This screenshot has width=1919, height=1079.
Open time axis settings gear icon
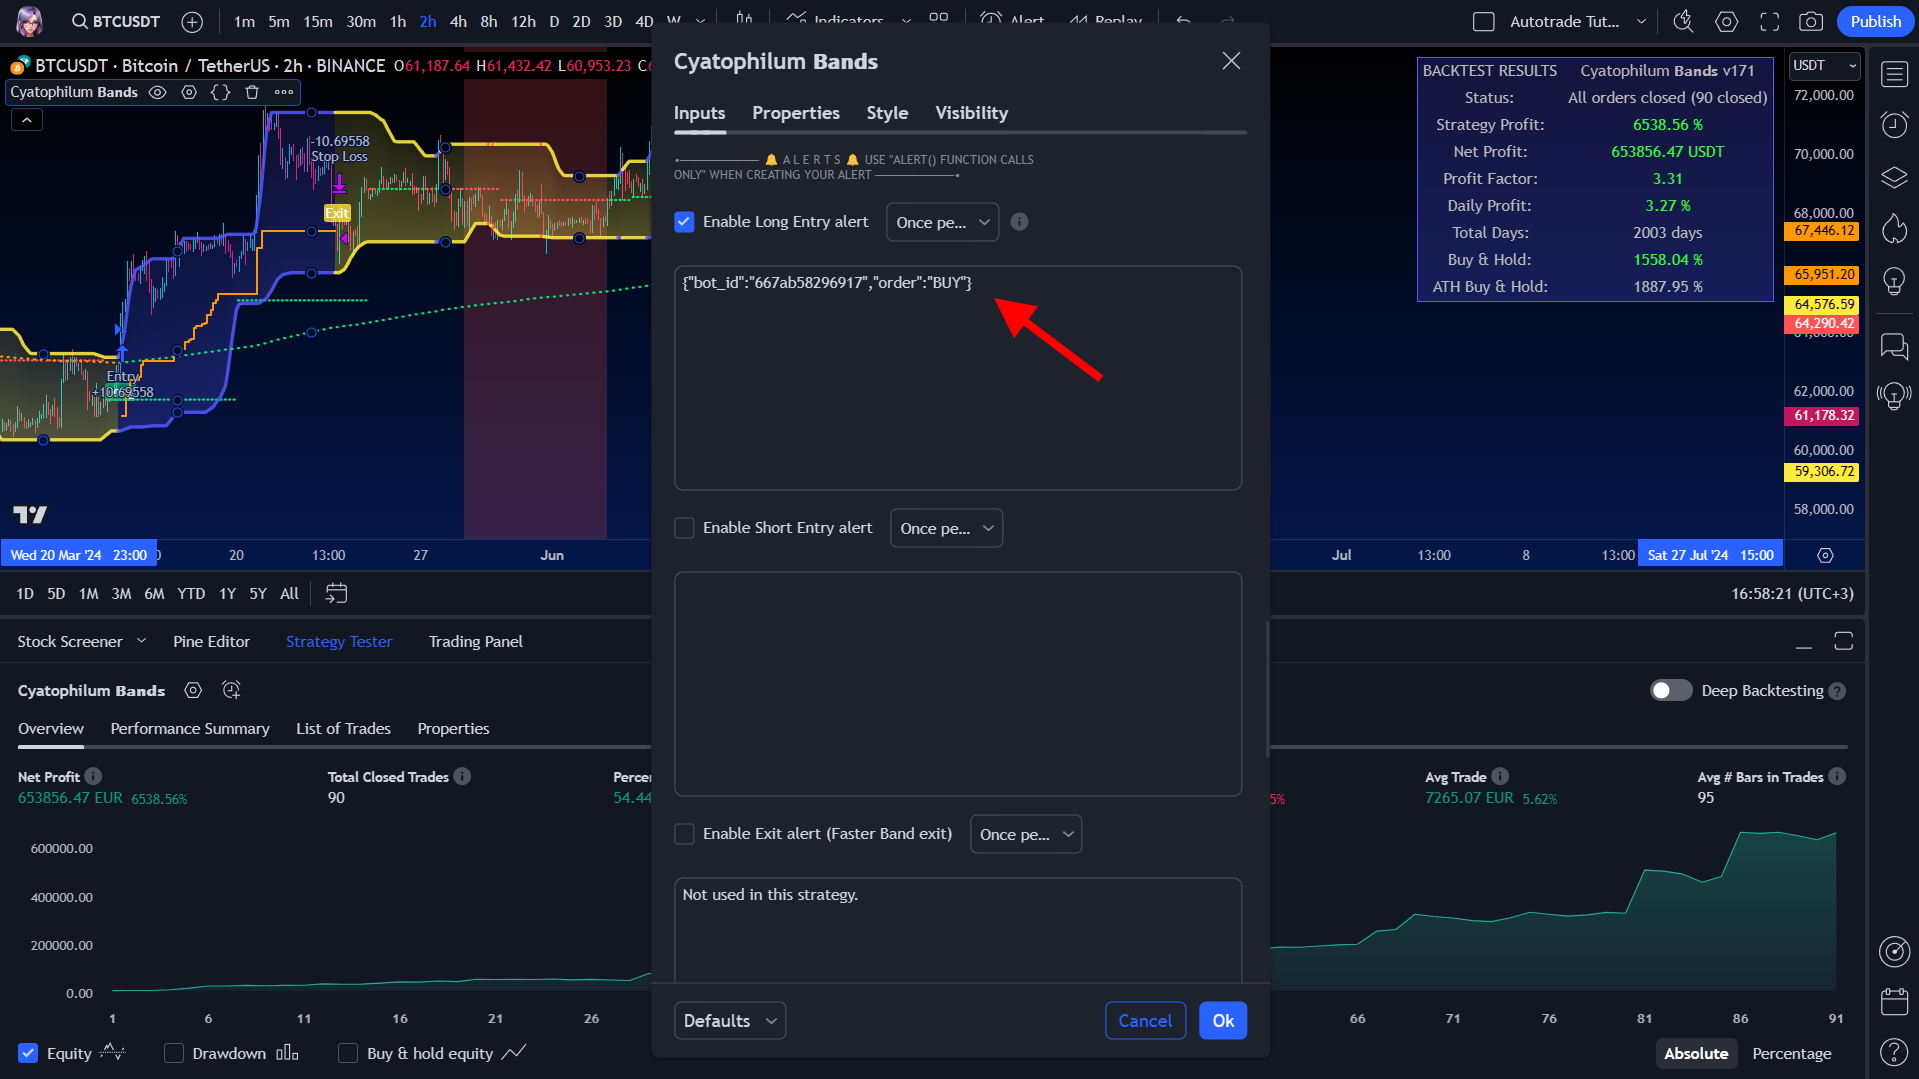pos(1825,555)
